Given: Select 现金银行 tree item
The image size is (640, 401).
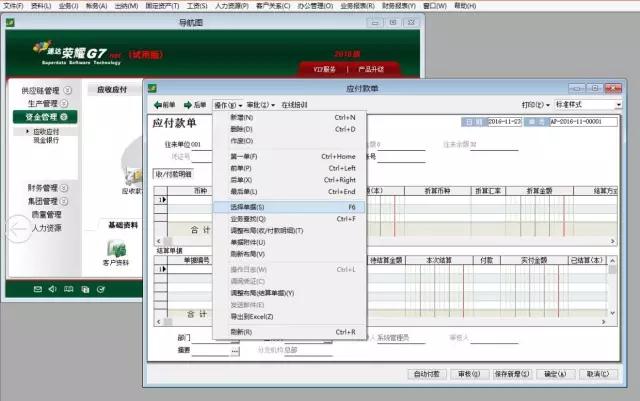Looking at the screenshot, I should (x=46, y=140).
